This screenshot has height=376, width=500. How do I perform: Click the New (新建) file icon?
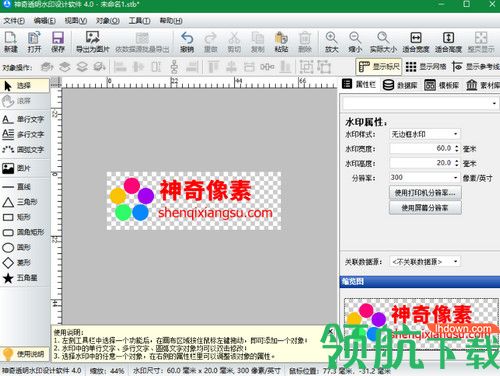(11, 42)
